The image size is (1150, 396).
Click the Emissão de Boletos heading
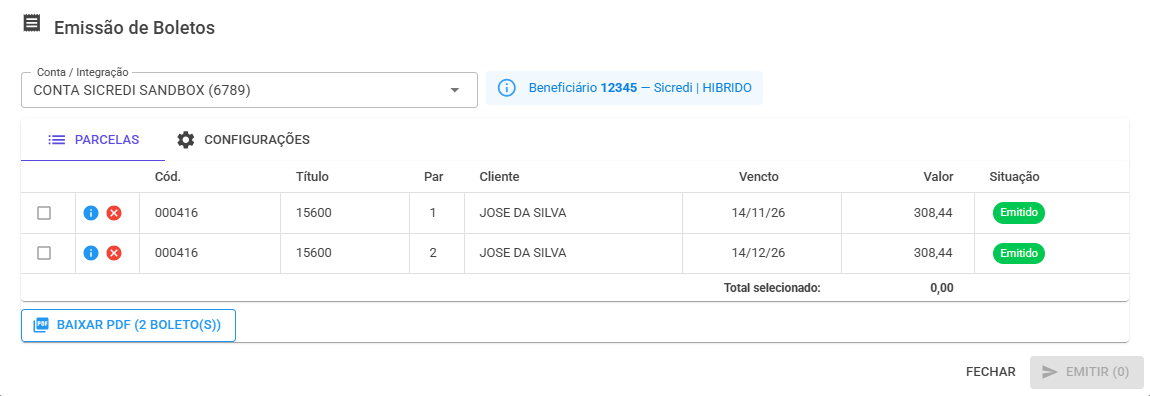134,28
